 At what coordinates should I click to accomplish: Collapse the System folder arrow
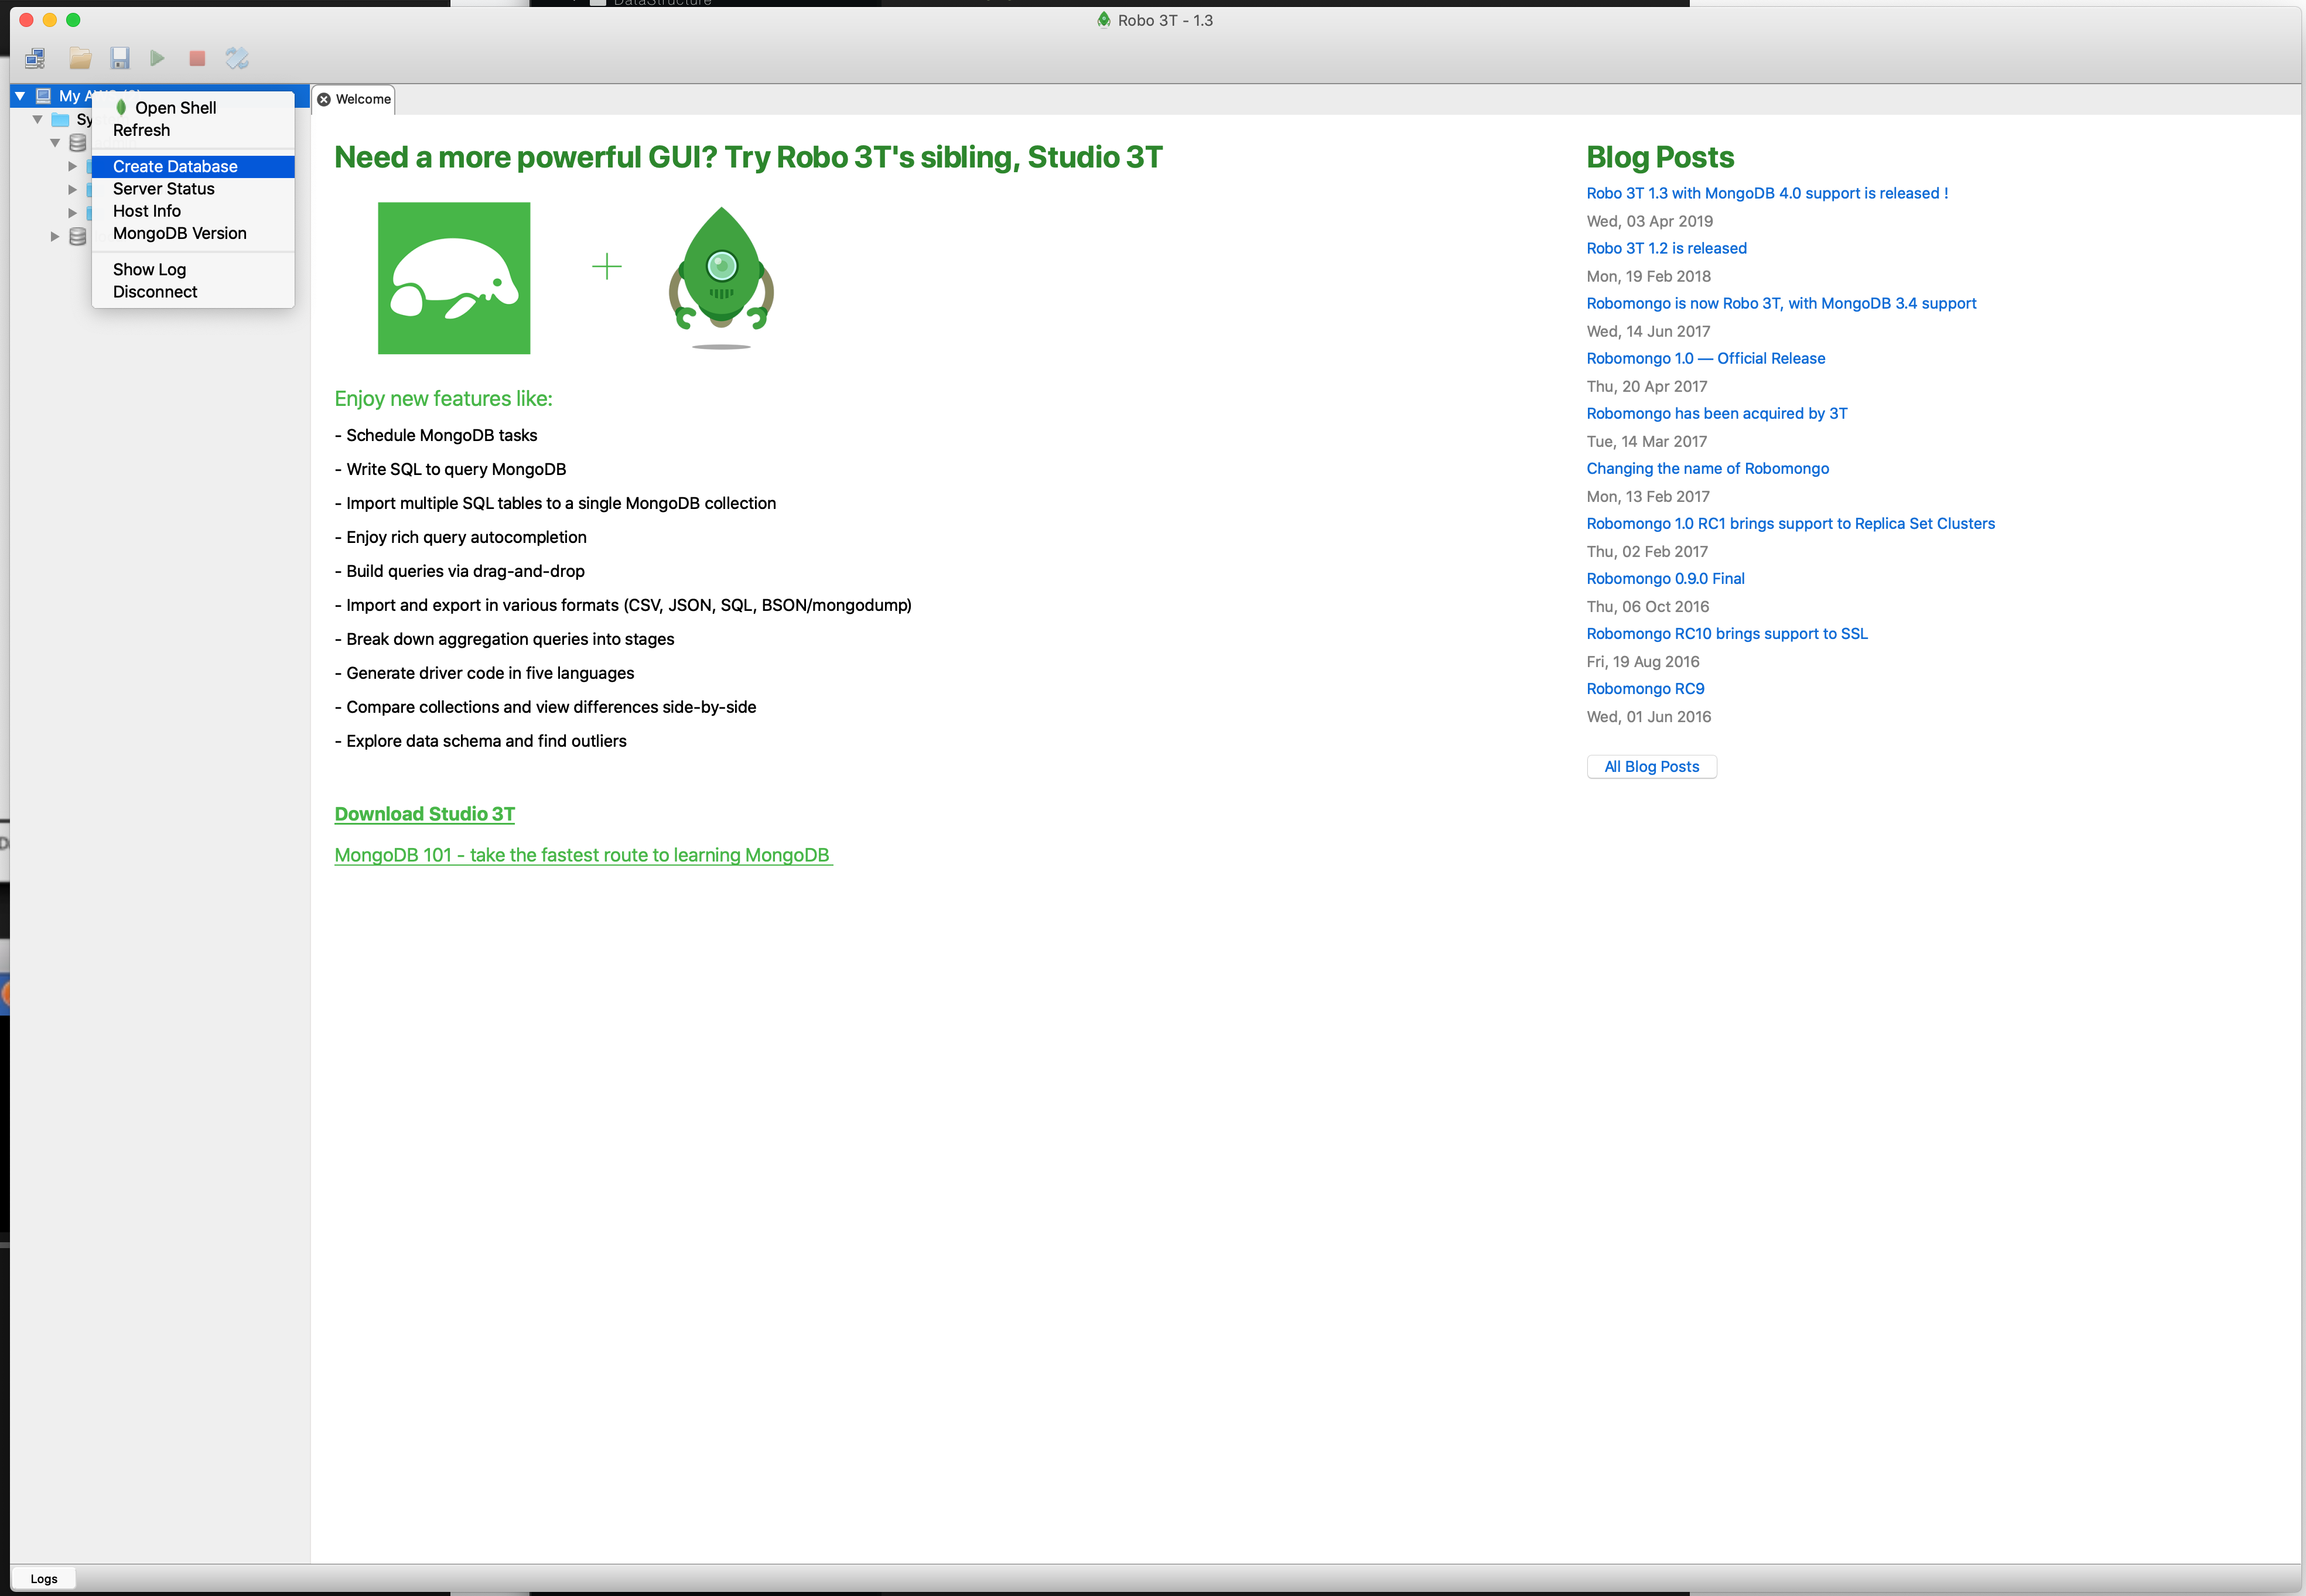point(38,119)
